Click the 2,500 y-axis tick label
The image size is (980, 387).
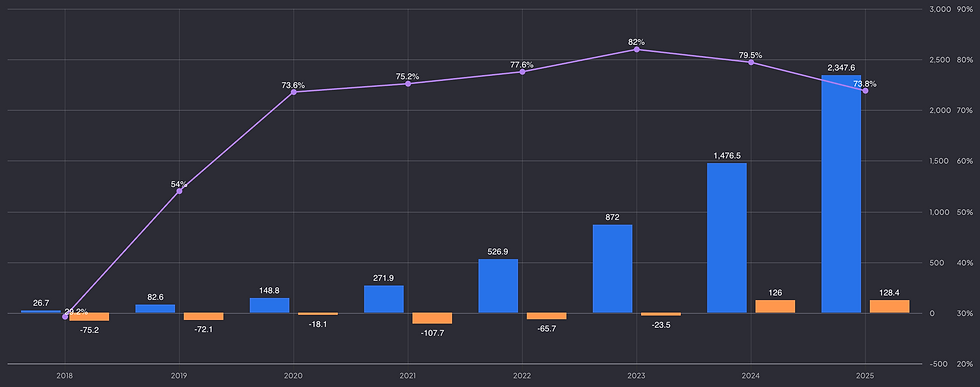pyautogui.click(x=940, y=60)
